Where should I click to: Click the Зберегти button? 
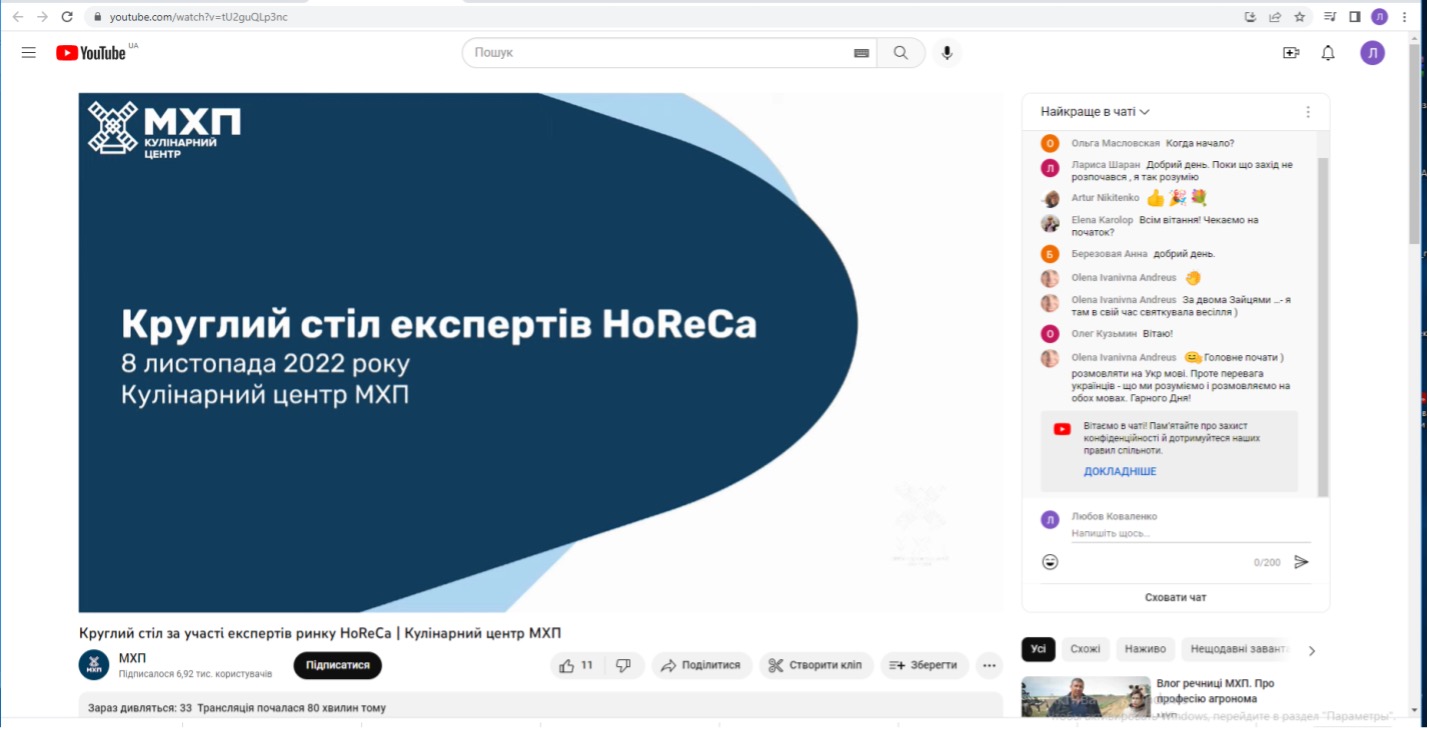[924, 665]
